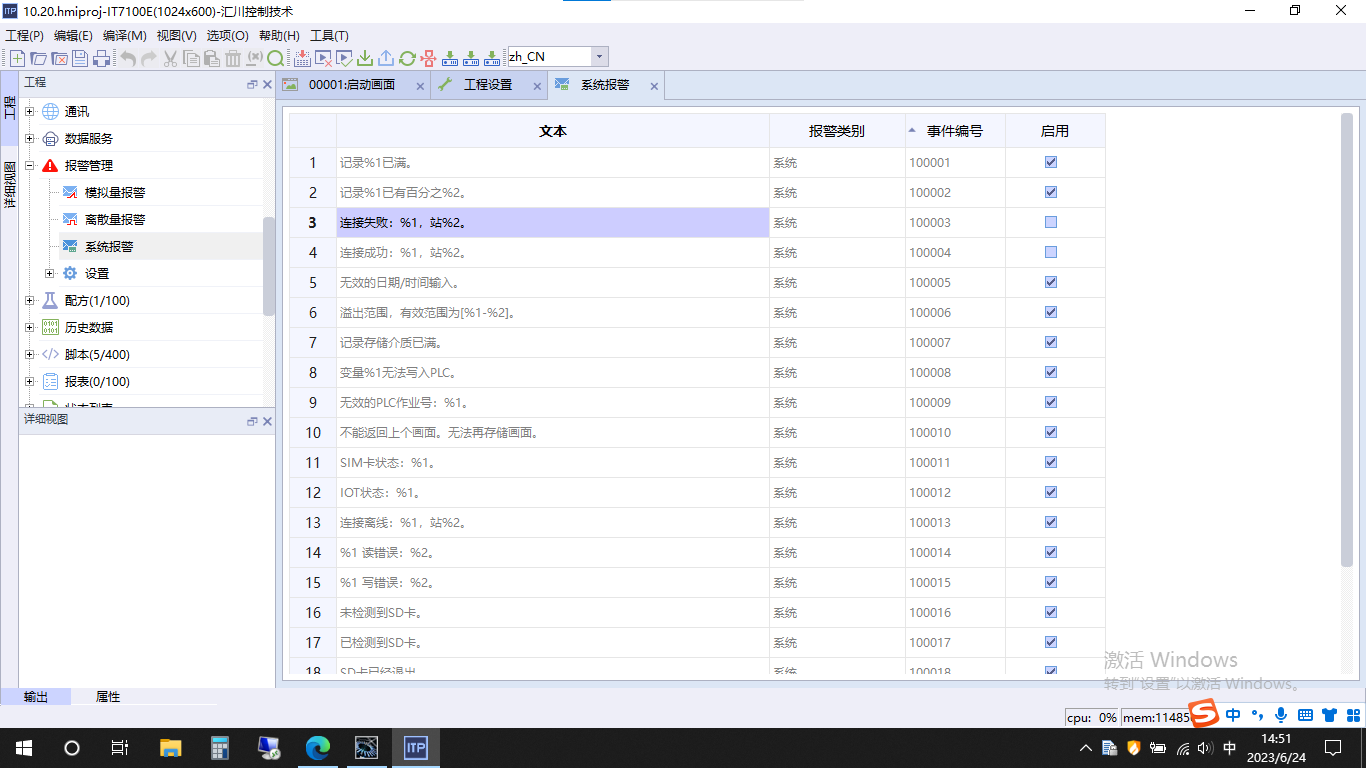This screenshot has width=1366, height=768.
Task: Click the project tree vertical scrollbar
Action: pyautogui.click(x=268, y=266)
